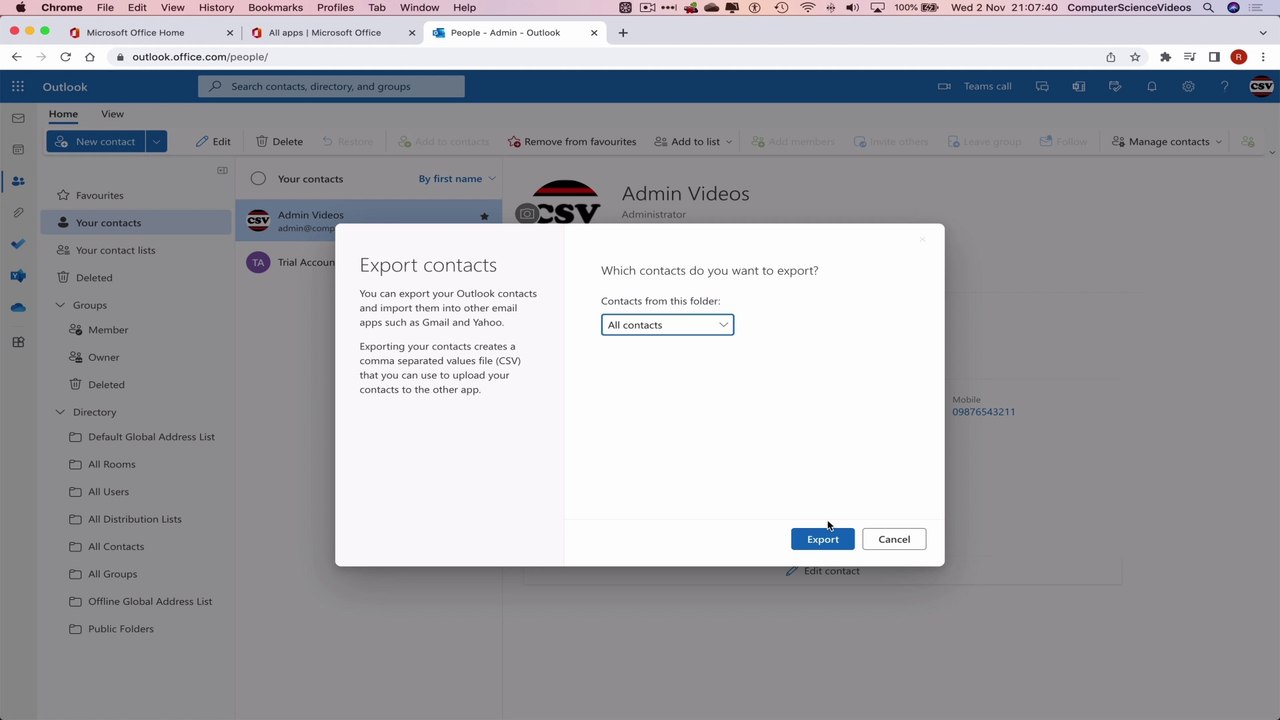Cancel the export dialog
This screenshot has height=720, width=1280.
894,539
